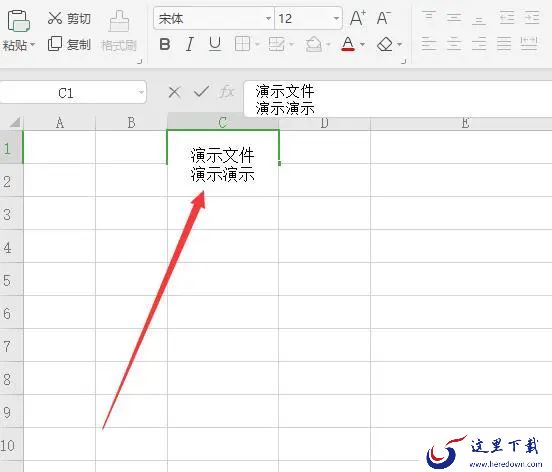Cancel entry with the X button

tap(175, 93)
